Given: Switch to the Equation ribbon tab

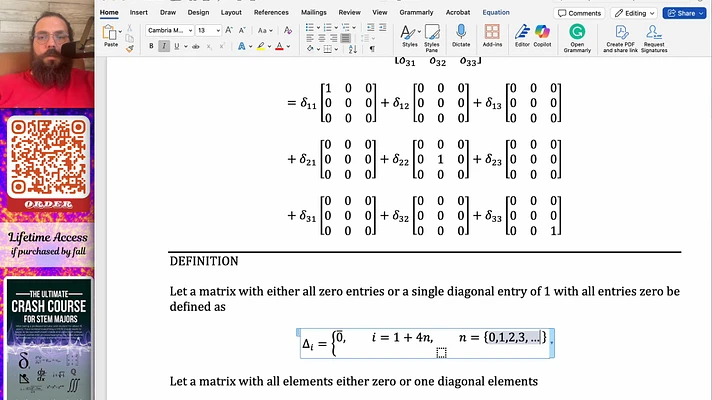Looking at the screenshot, I should 495,13.
